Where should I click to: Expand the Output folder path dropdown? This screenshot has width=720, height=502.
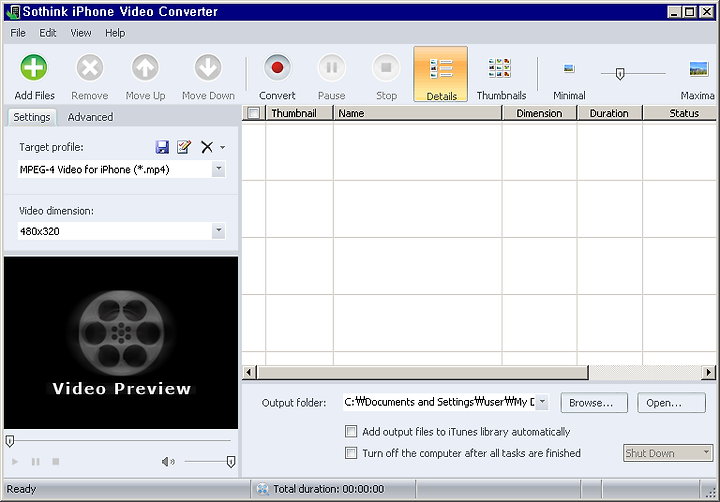[542, 402]
